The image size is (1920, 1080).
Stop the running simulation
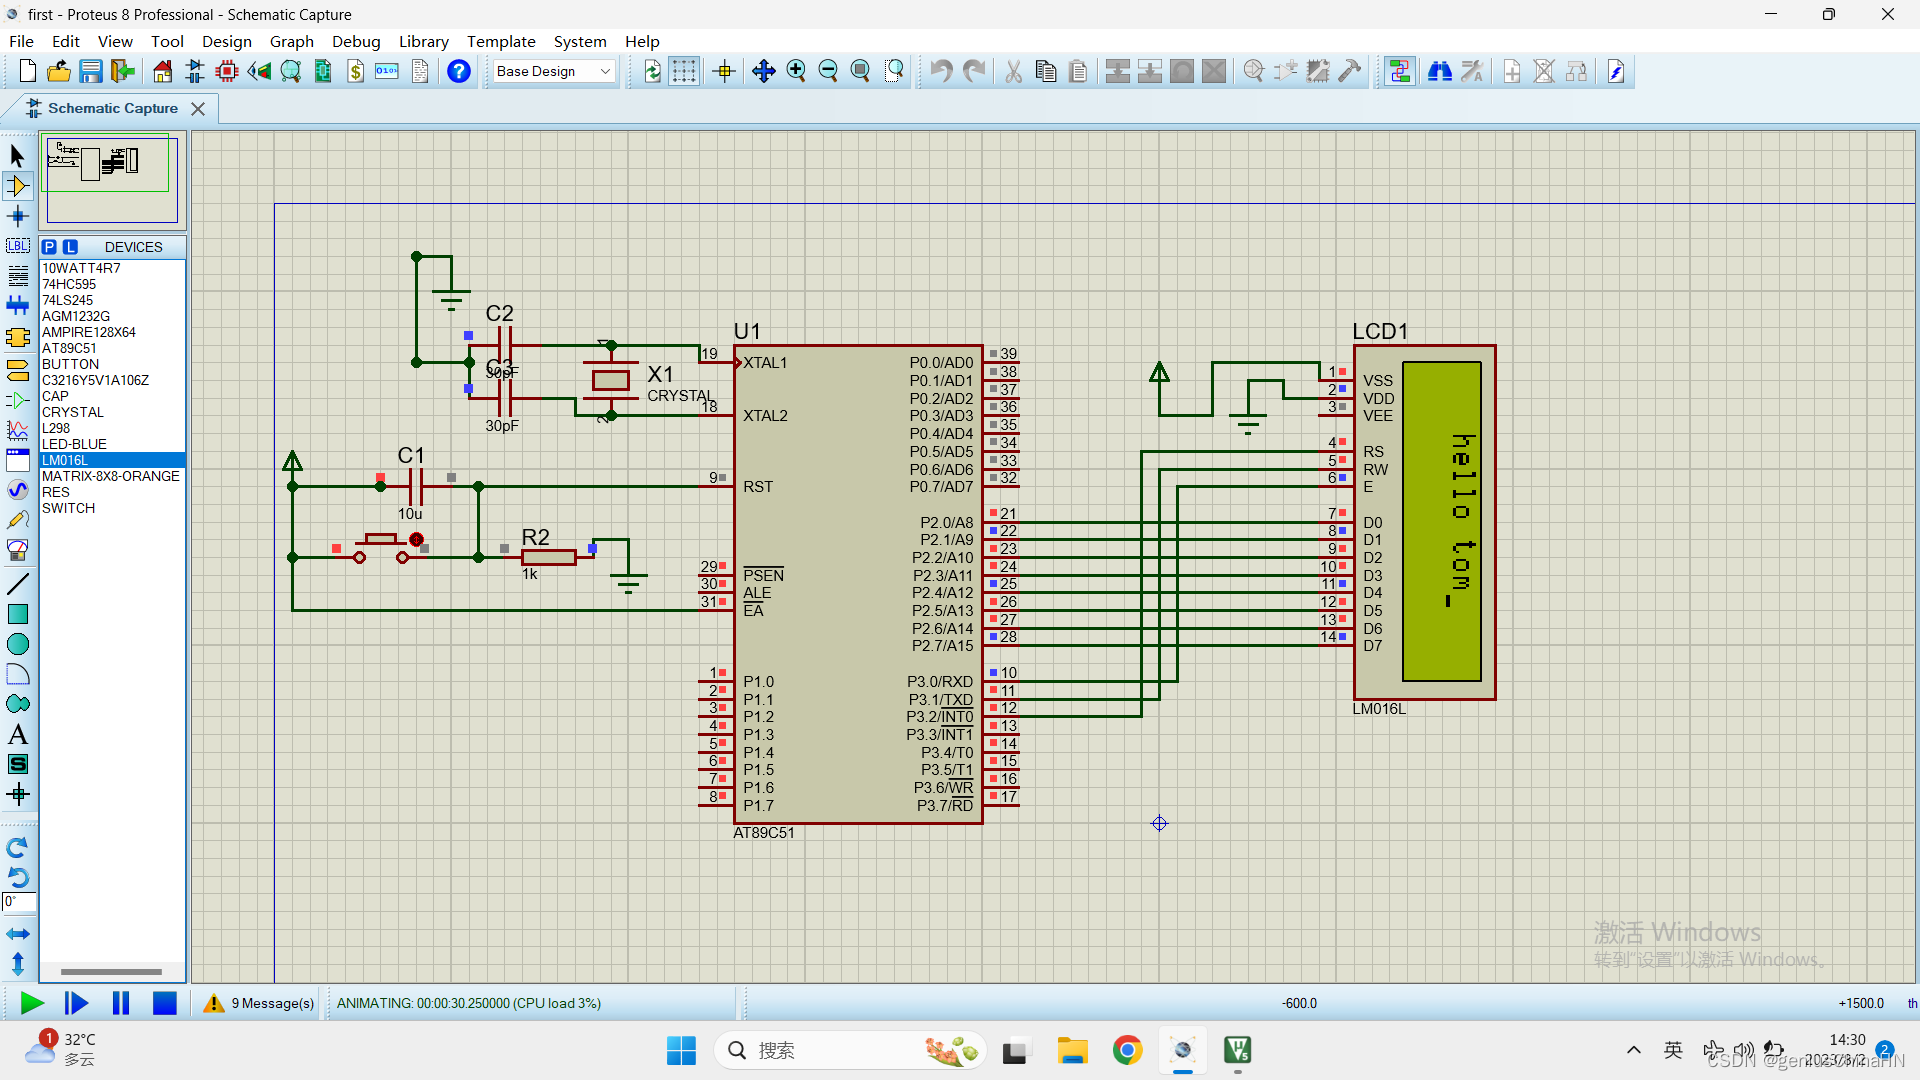pyautogui.click(x=165, y=1003)
